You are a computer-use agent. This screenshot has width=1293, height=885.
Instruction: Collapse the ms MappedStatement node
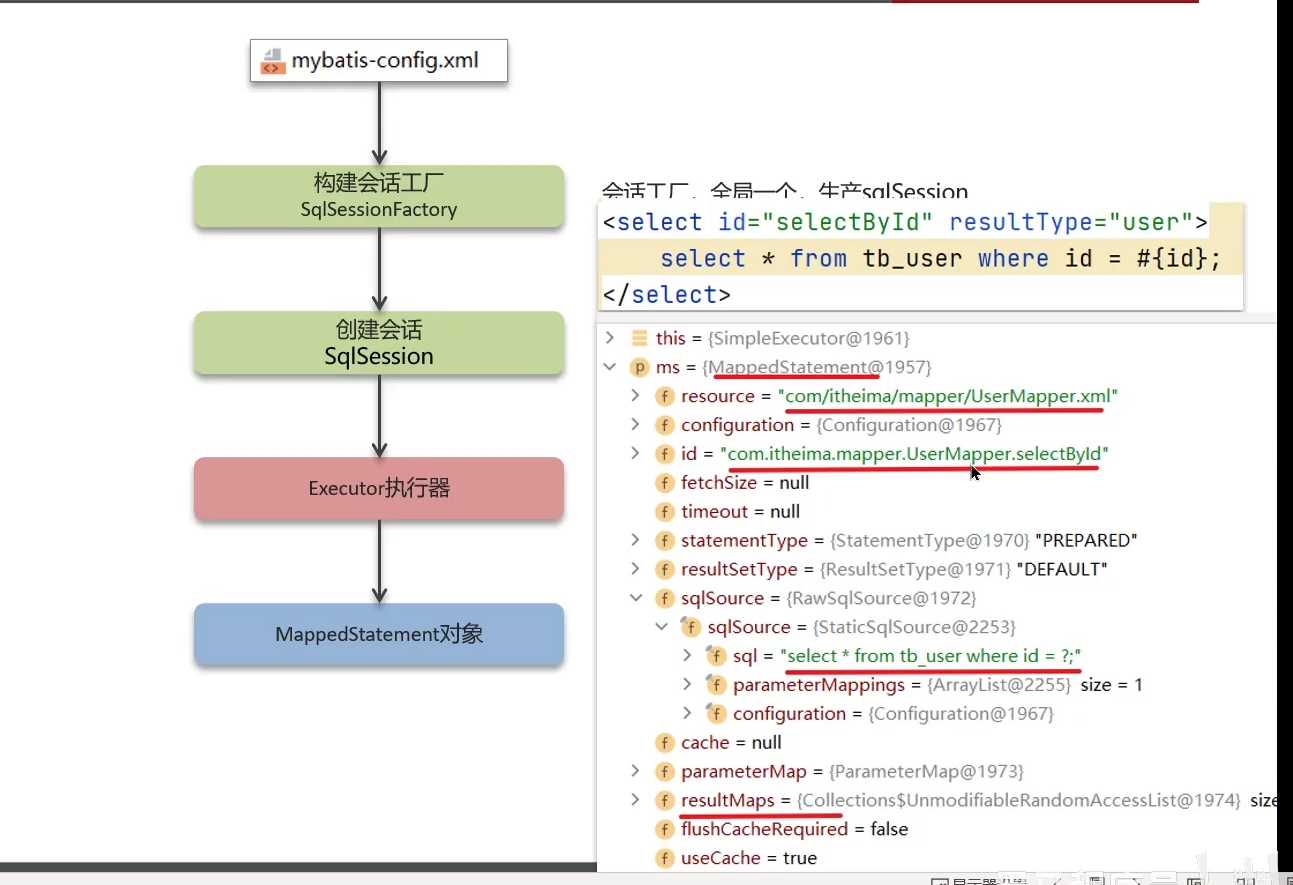tap(610, 367)
